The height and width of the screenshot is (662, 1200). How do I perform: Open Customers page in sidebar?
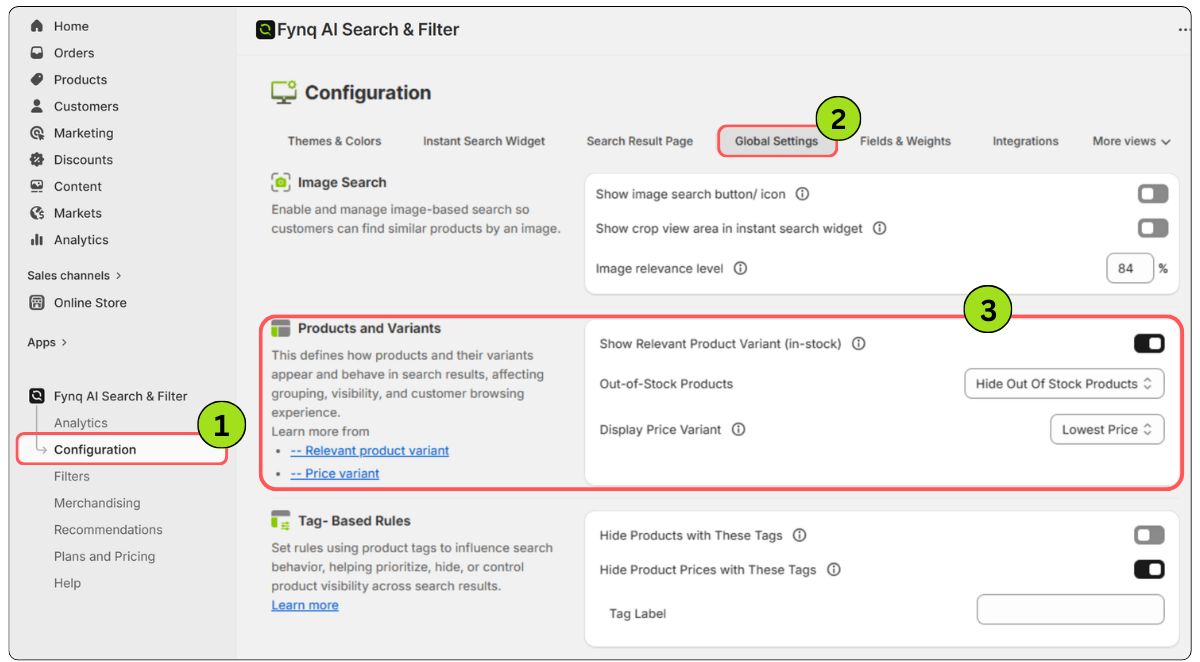coord(86,106)
